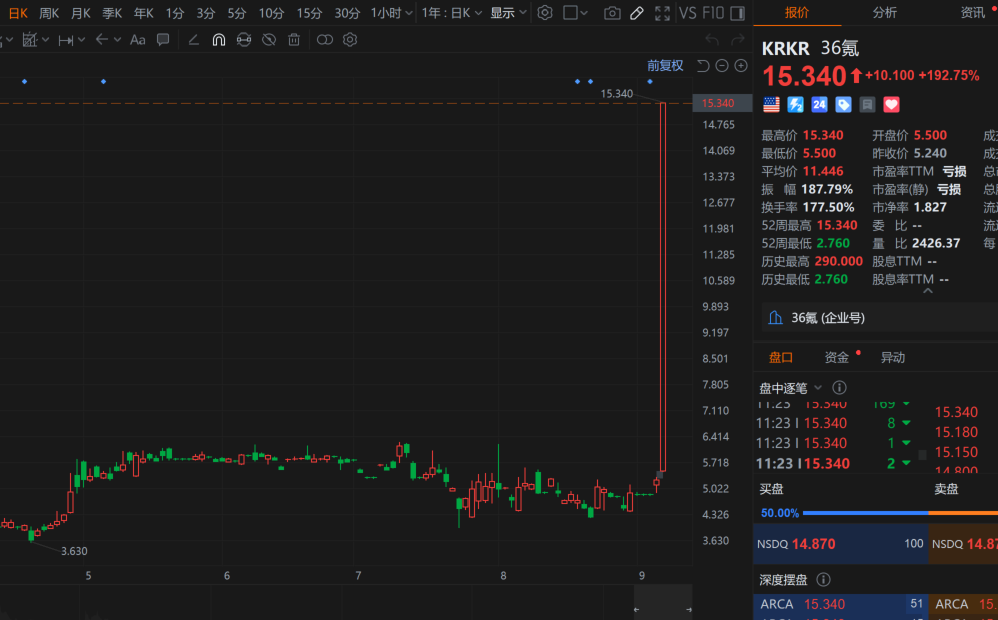Click the gray note bookmark icon
Viewport: 998px width, 620px height.
867,104
